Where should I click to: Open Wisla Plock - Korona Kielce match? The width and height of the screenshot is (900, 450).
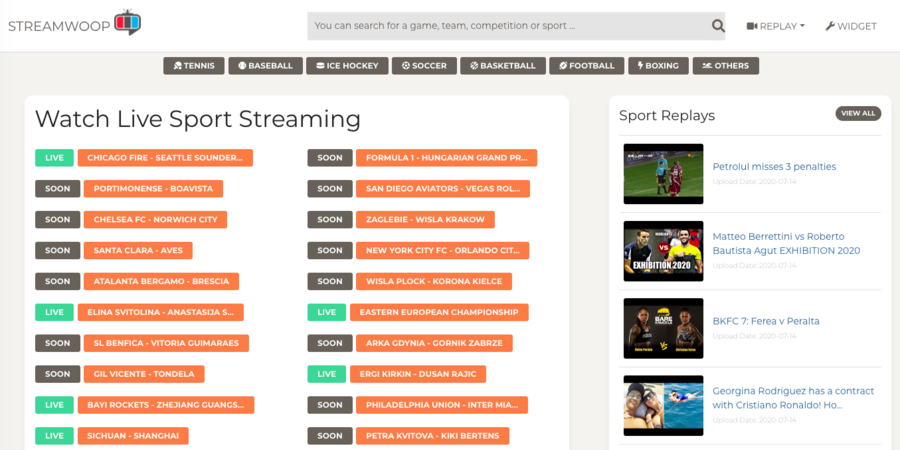tap(434, 281)
